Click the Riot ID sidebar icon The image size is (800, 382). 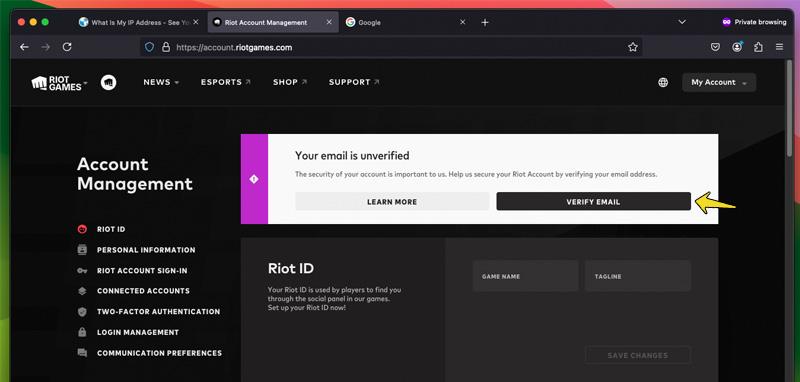point(82,229)
